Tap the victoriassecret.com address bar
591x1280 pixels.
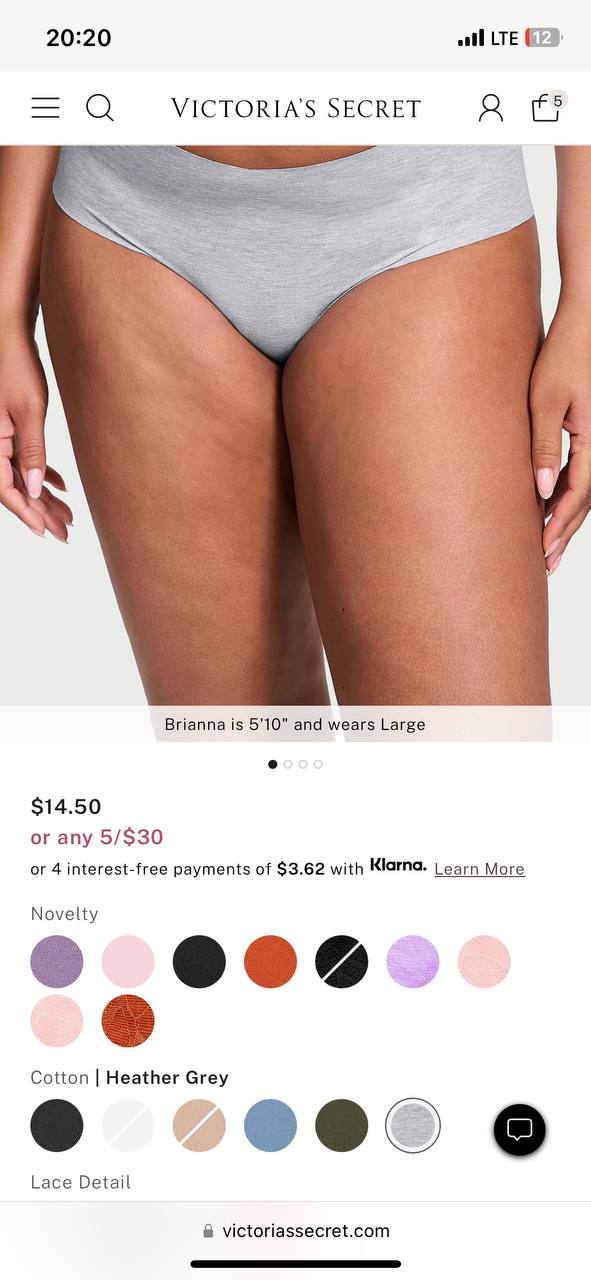click(296, 1231)
